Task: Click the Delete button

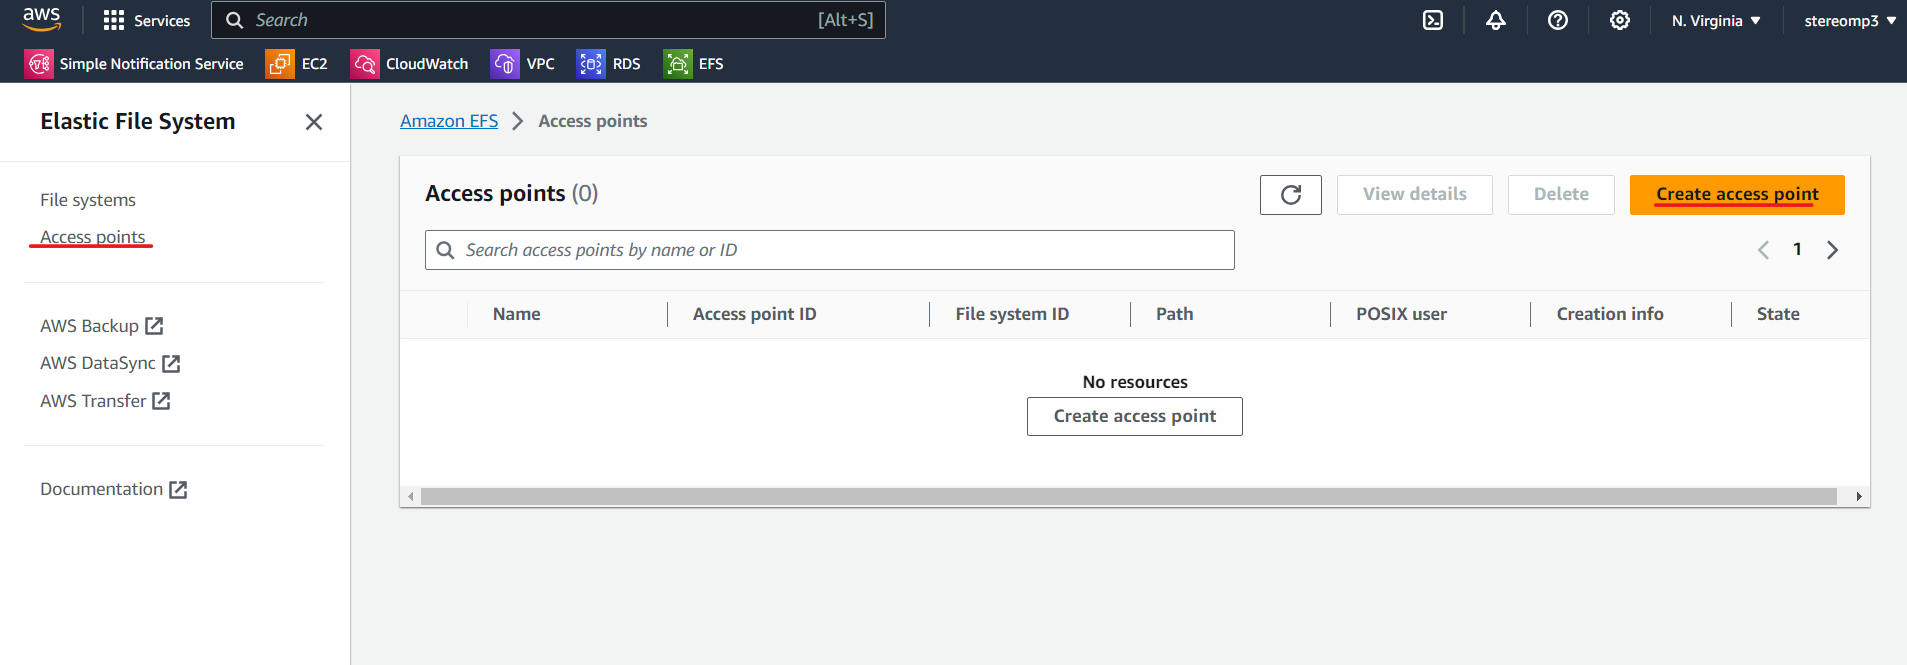Action: [x=1561, y=195]
